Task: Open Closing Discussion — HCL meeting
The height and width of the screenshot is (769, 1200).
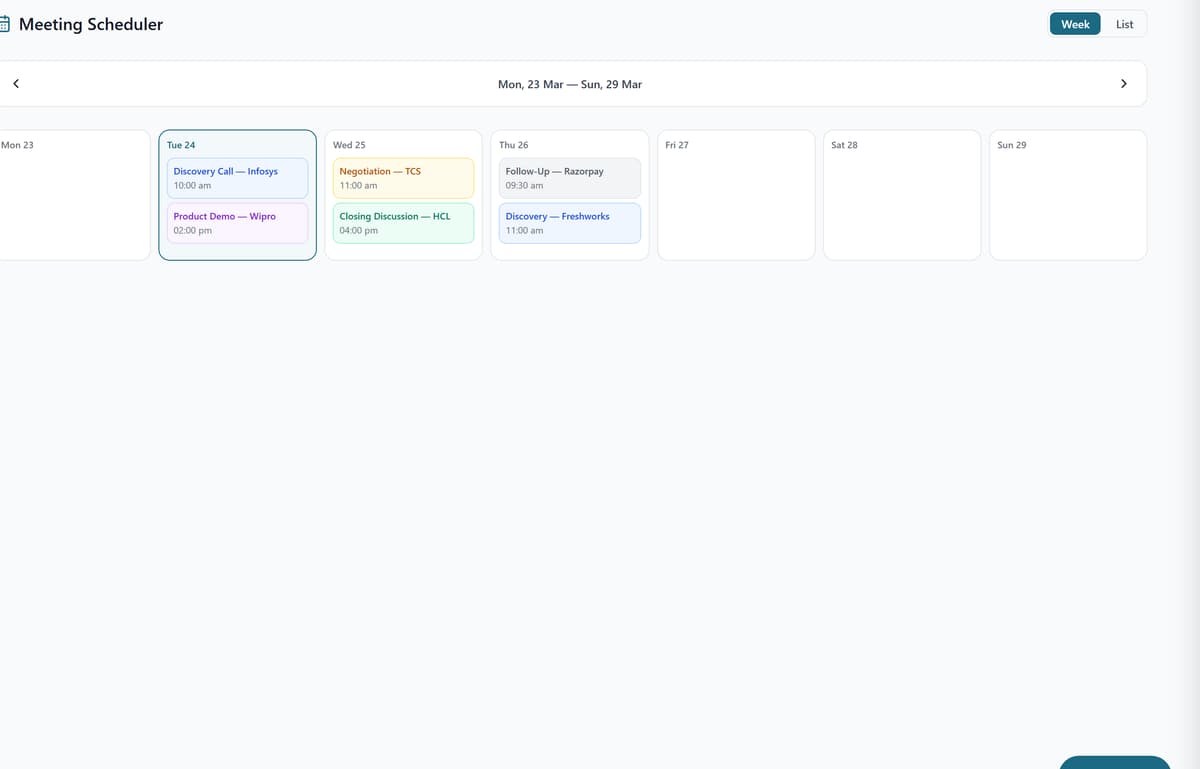Action: [404, 223]
